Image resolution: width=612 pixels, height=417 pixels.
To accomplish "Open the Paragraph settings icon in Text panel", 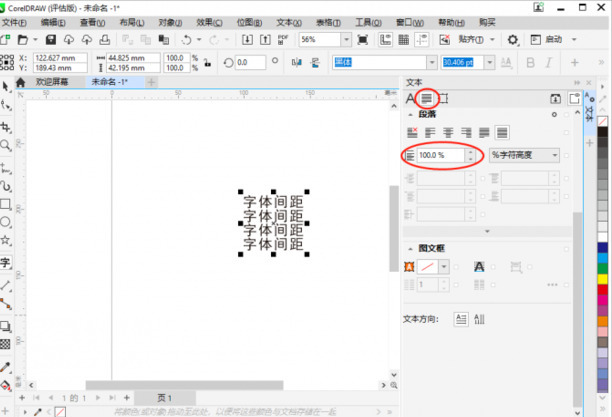I will (x=427, y=98).
